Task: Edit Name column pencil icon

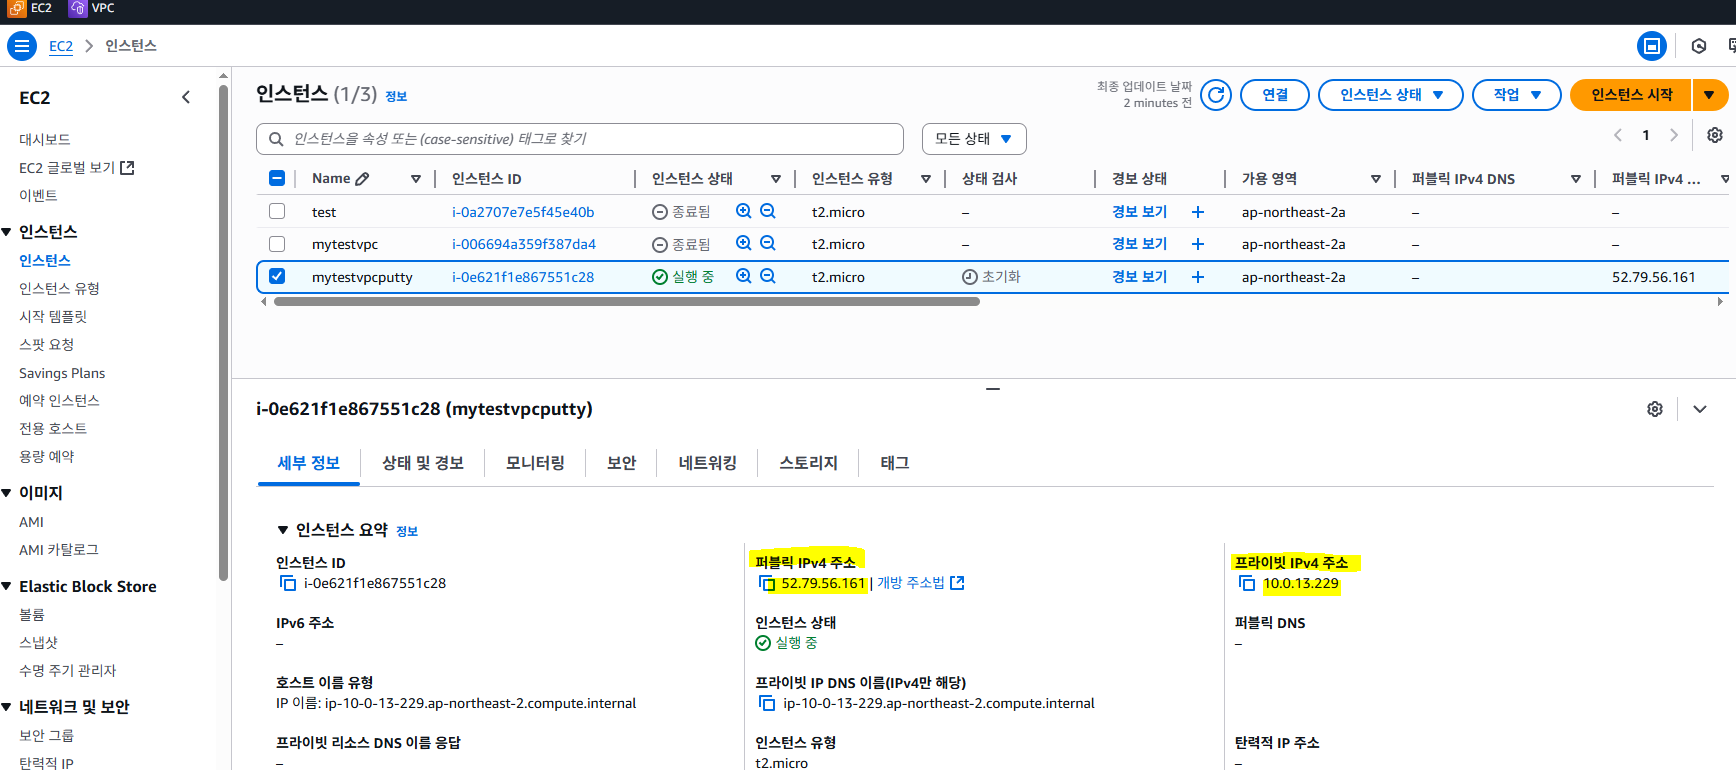Action: (362, 178)
